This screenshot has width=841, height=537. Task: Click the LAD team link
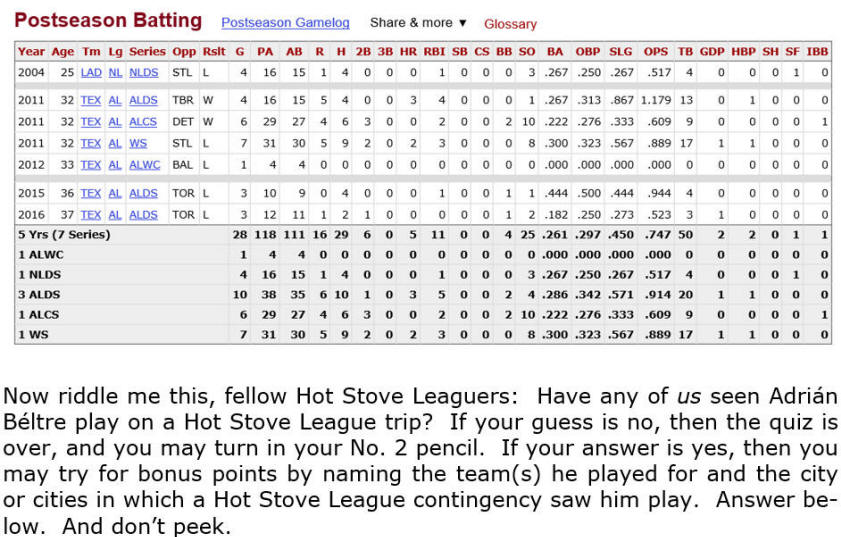coord(91,72)
